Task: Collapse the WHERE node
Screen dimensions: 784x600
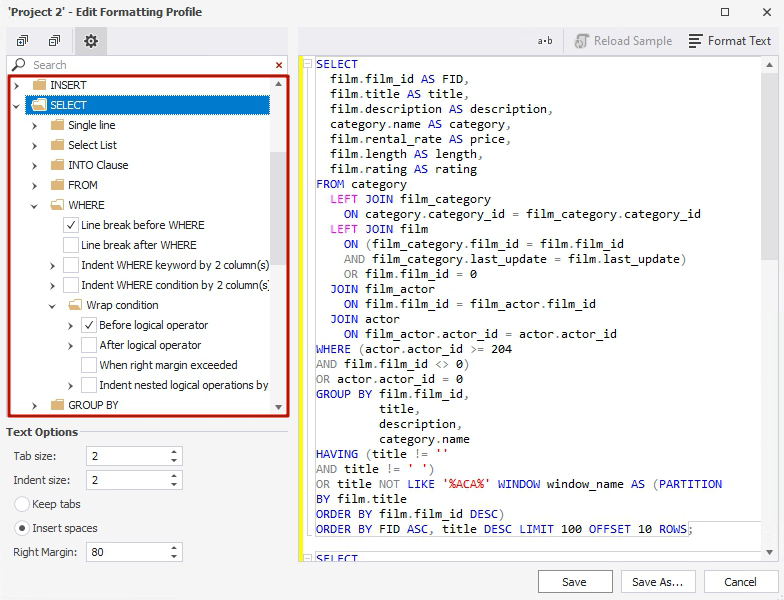Action: (x=34, y=206)
